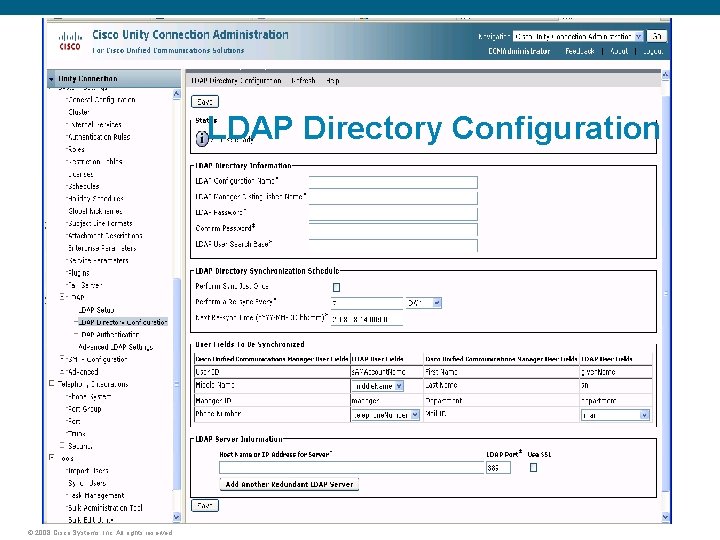Click Add Another Redundant LDAP Server
The height and width of the screenshot is (540, 720).
[x=289, y=484]
